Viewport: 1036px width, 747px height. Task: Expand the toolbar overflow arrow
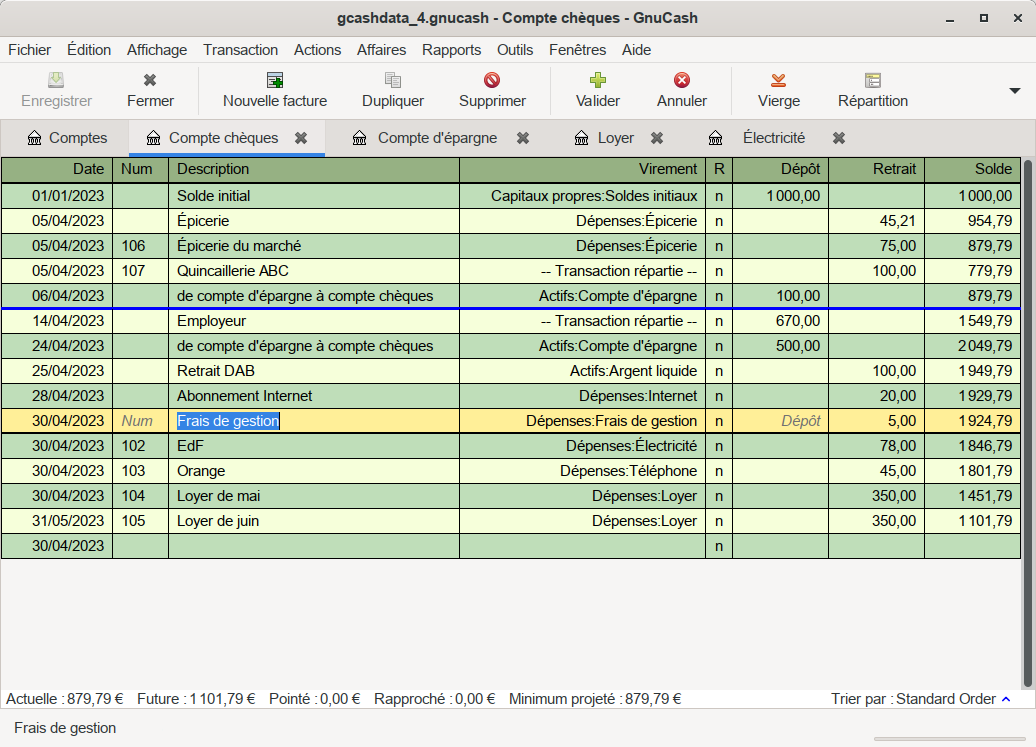[x=1014, y=91]
